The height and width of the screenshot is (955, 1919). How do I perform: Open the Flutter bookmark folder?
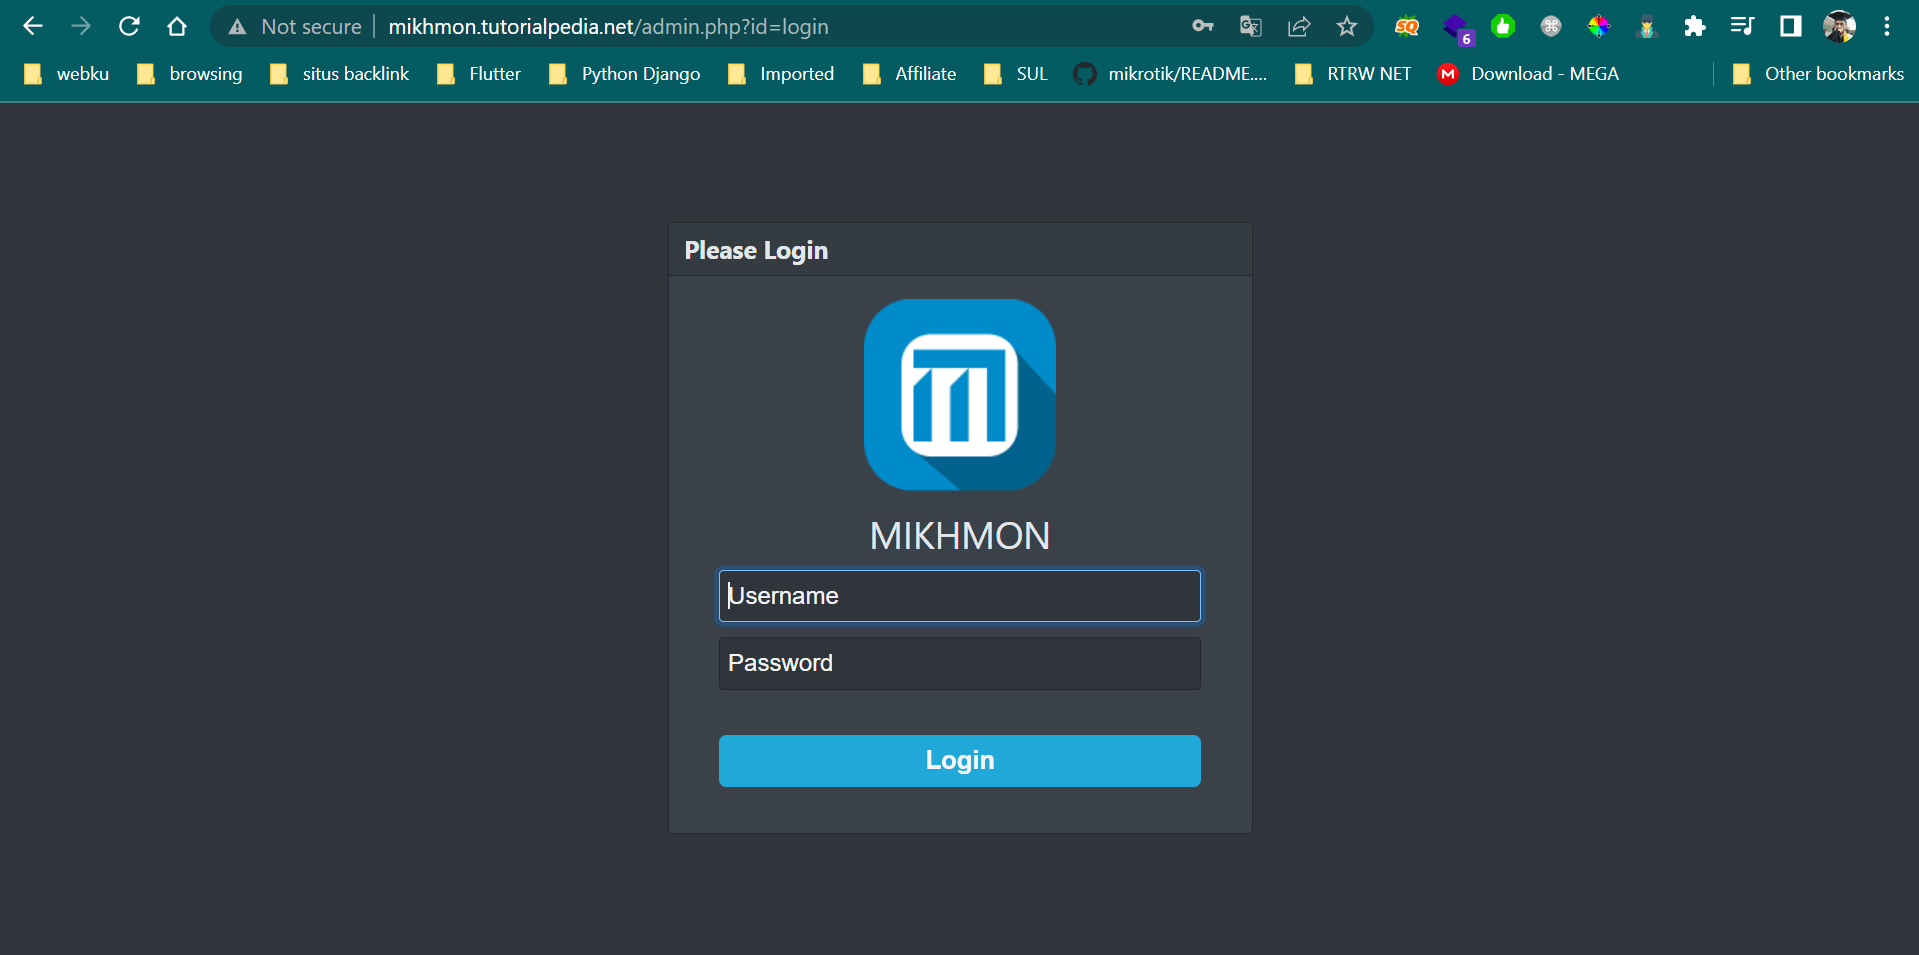(x=479, y=74)
